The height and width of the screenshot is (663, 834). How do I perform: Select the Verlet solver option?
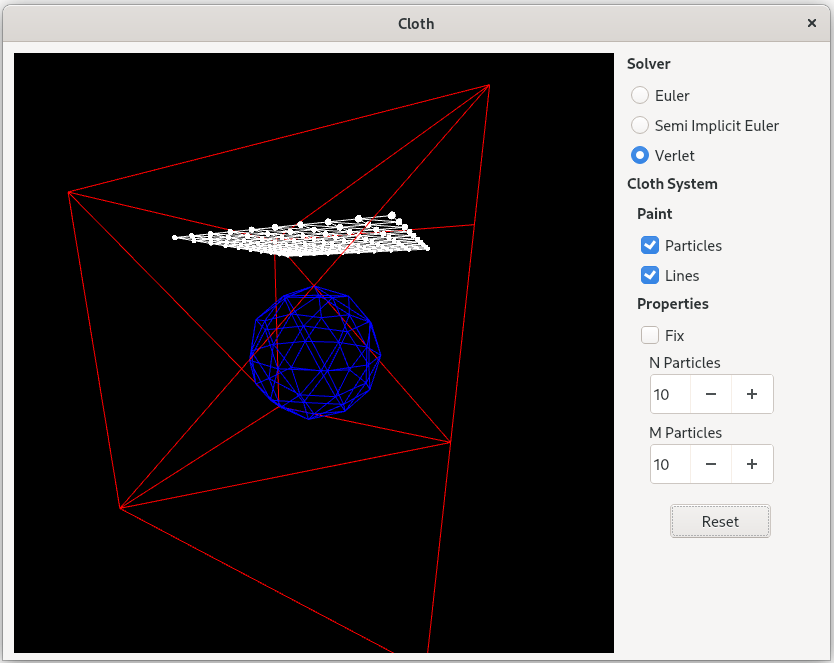tap(639, 155)
